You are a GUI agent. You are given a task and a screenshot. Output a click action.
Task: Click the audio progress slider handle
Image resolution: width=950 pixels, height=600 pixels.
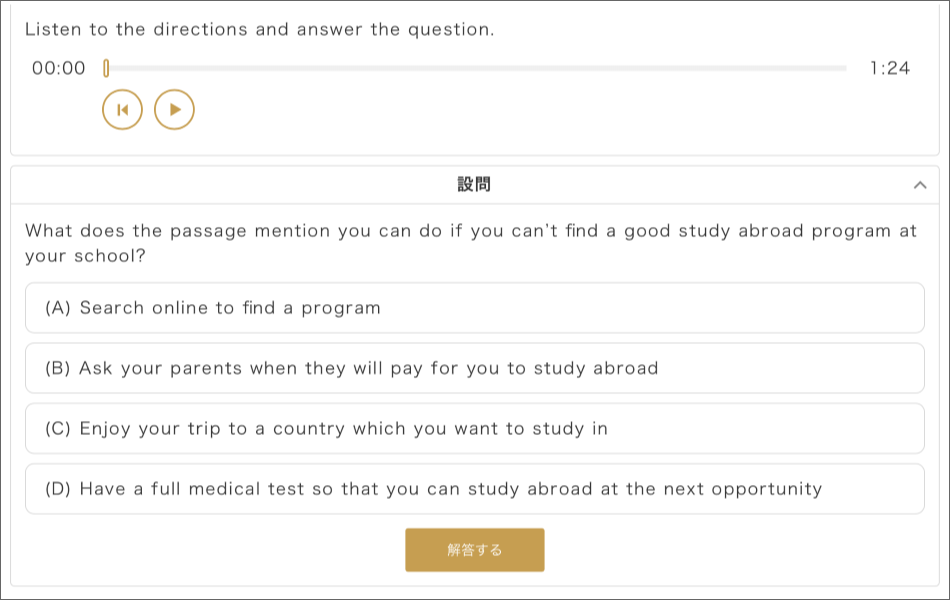106,68
